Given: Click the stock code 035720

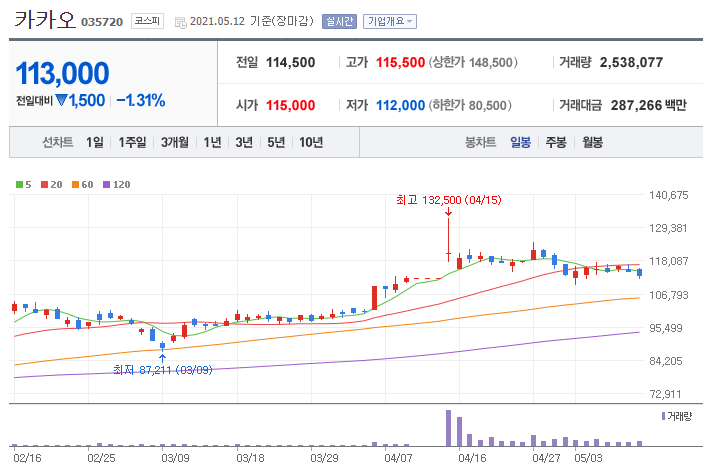Looking at the screenshot, I should (102, 22).
